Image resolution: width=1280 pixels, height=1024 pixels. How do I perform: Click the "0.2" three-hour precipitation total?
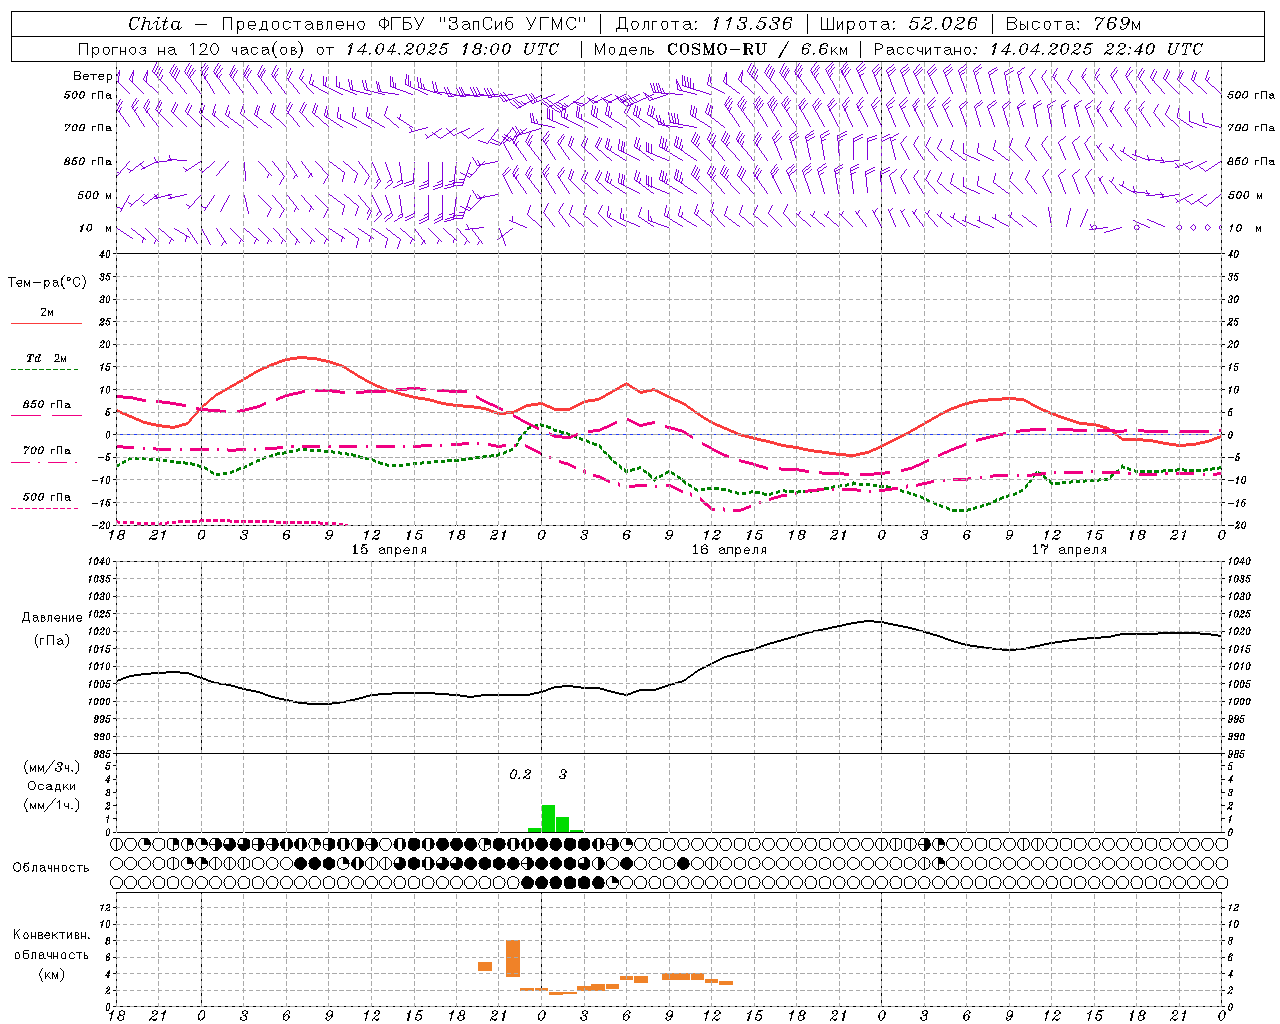520,774
